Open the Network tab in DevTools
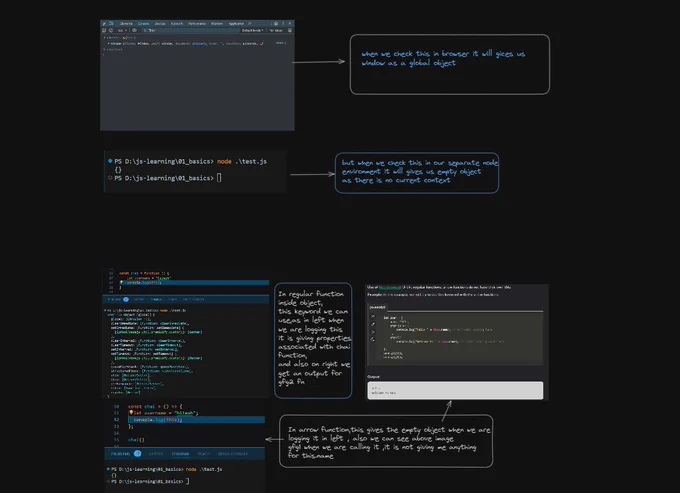Screen dimensions: 680x493 (x=177, y=23)
